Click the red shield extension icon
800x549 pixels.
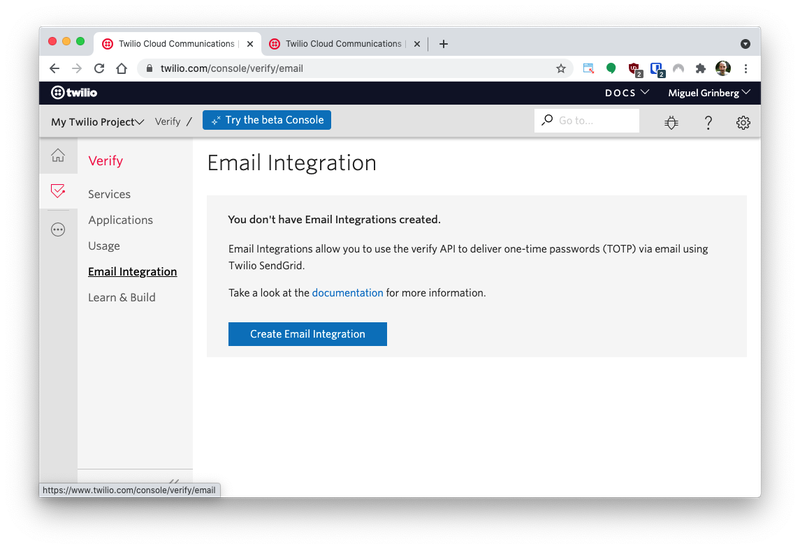coord(634,69)
